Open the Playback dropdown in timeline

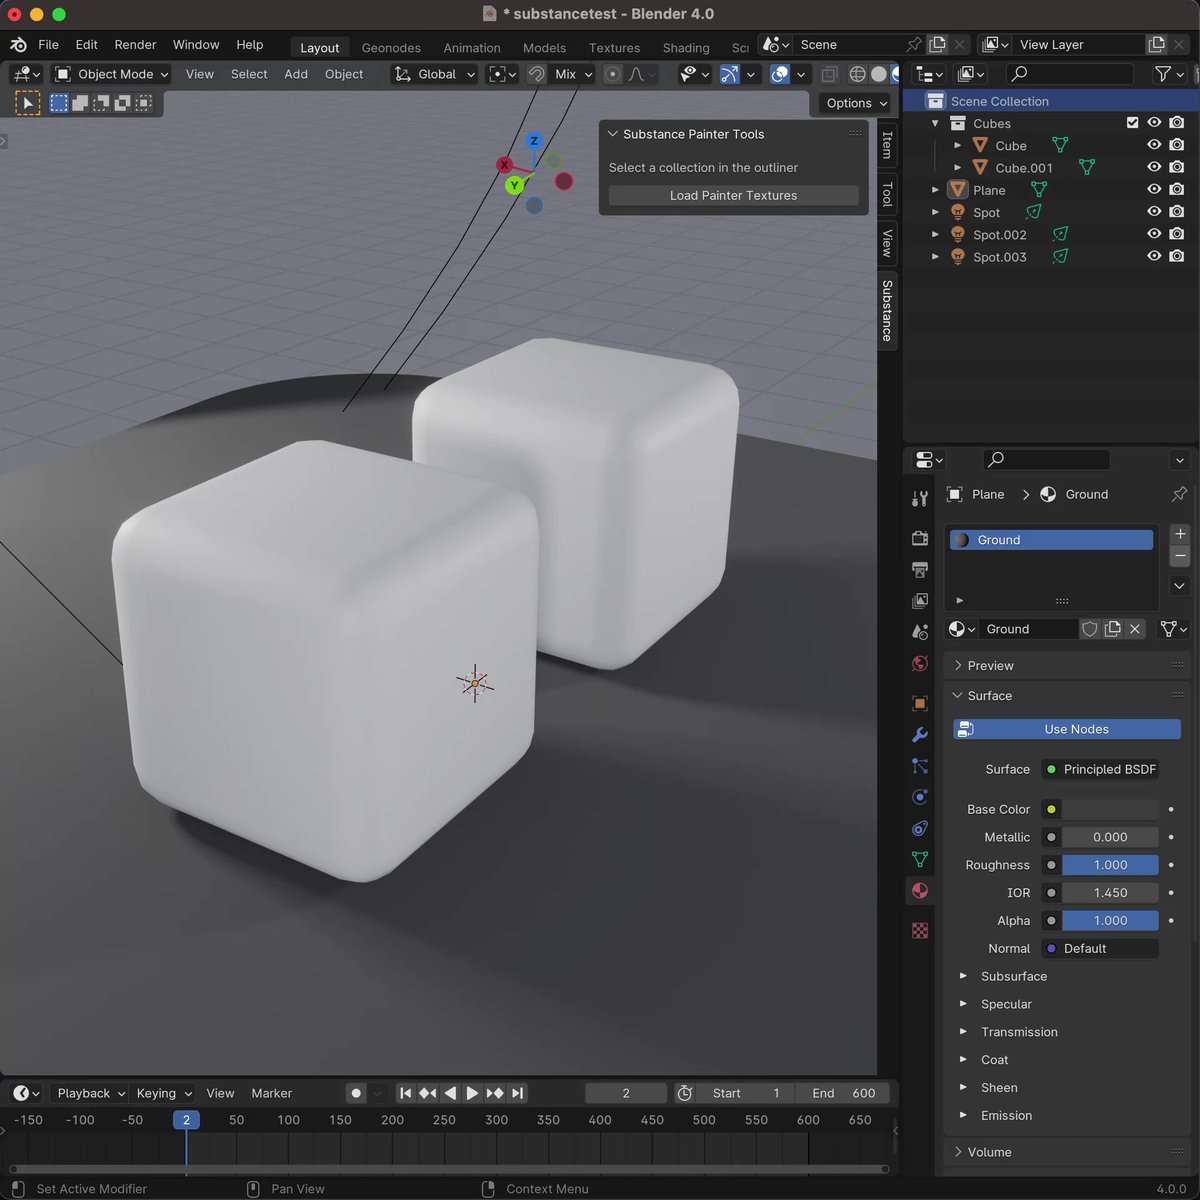click(x=90, y=1093)
